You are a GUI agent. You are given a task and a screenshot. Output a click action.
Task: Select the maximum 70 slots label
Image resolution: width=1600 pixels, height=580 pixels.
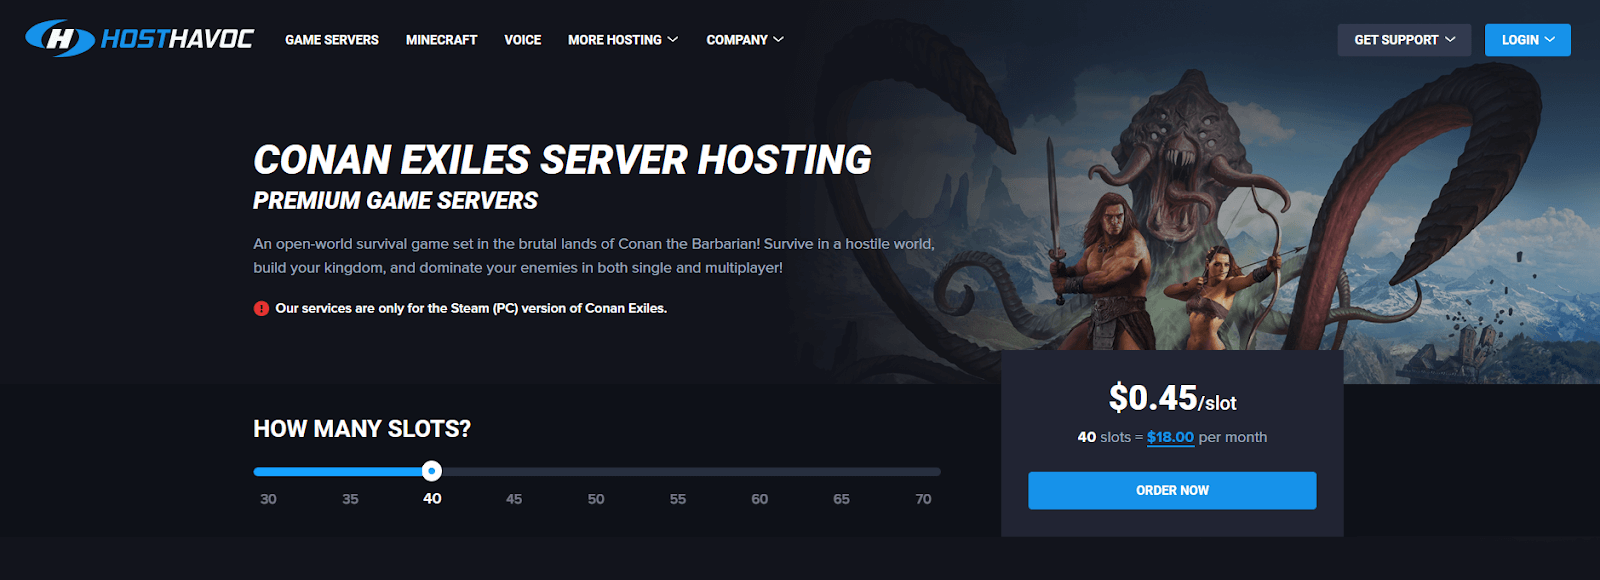923,499
